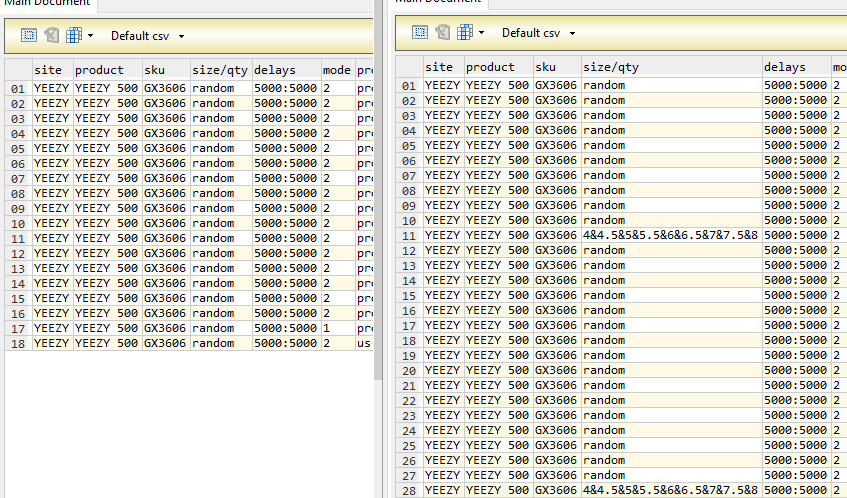Click GX3606 sku cell in left pane row 05
Screen dimensions: 847x498
pos(166,148)
